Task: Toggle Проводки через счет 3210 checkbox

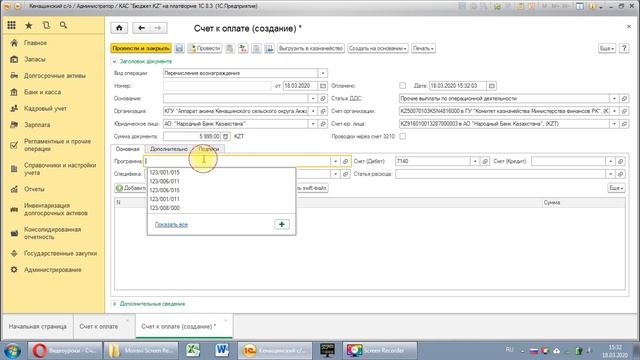Action: click(402, 136)
